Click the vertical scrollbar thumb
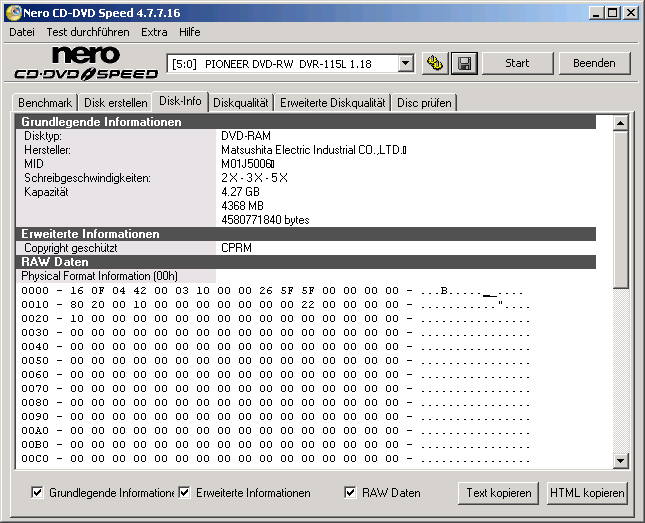 (620, 209)
